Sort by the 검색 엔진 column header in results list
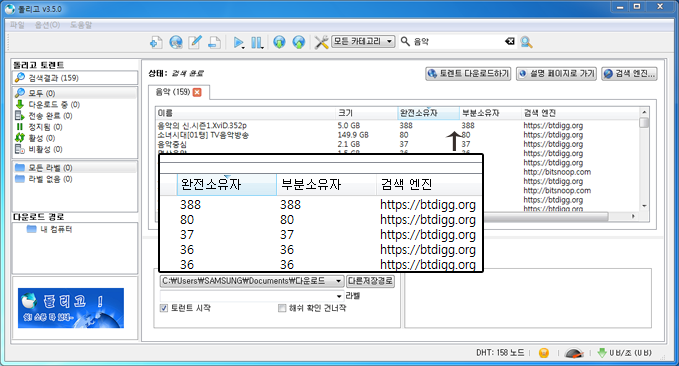 tap(580, 113)
